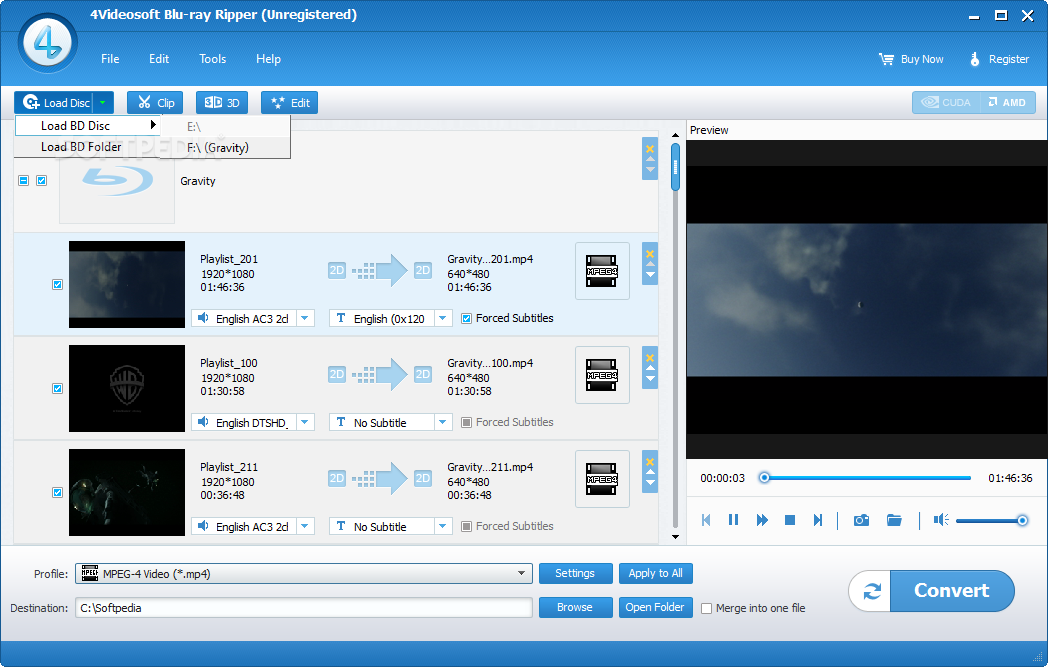Viewport: 1048px width, 667px height.
Task: Click the Register link
Action: [999, 59]
